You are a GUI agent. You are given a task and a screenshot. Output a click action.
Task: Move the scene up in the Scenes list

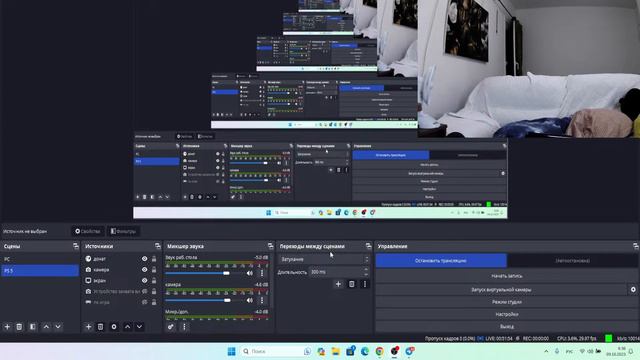(46, 327)
